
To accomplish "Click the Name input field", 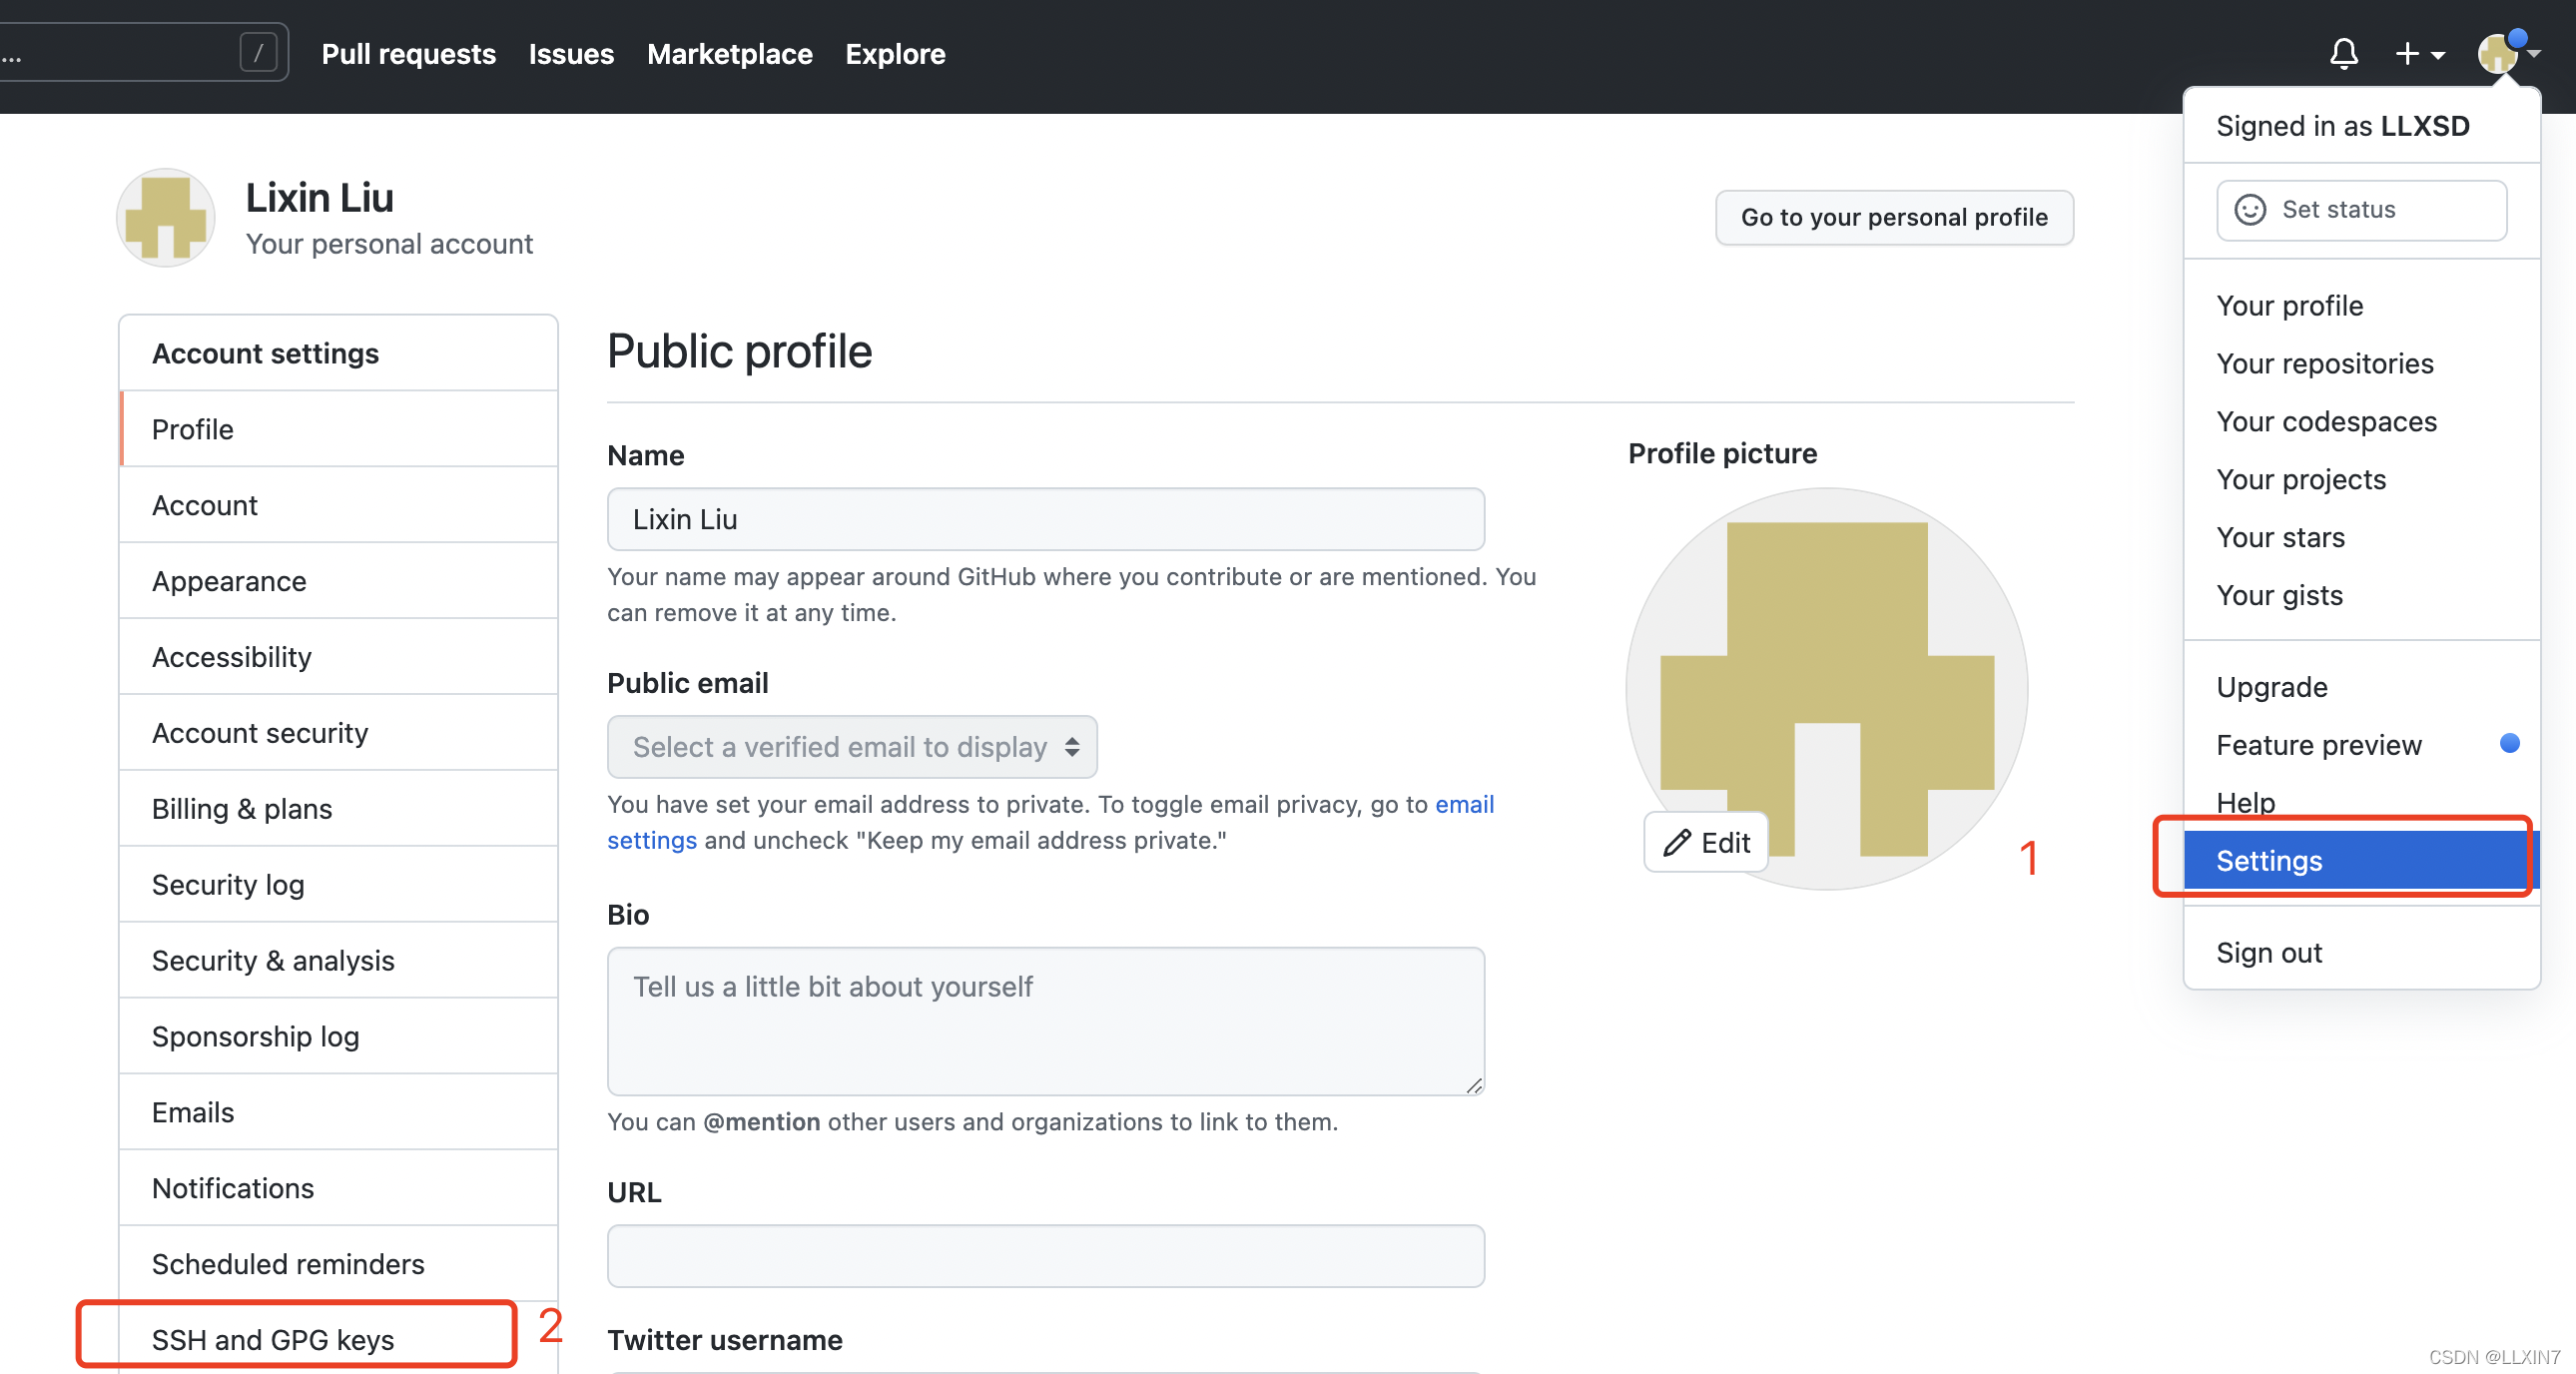I will 1045,519.
